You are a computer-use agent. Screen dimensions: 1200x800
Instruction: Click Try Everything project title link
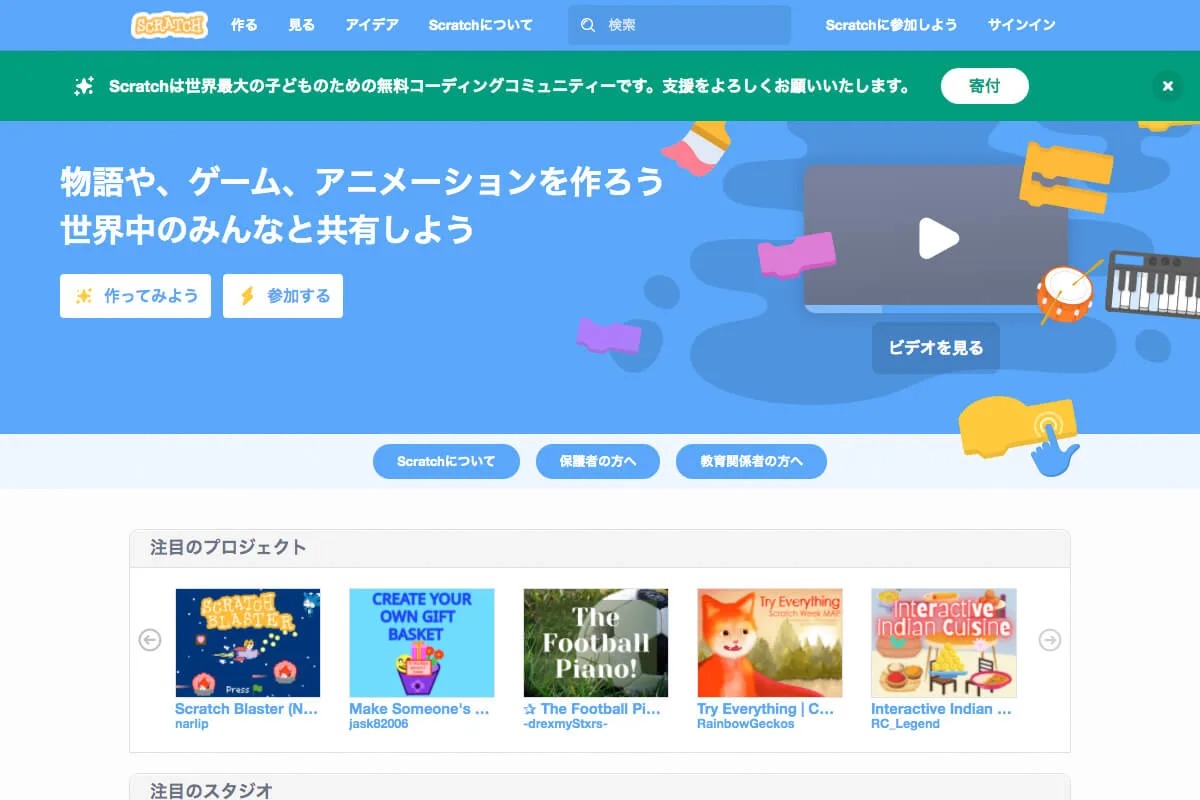766,709
